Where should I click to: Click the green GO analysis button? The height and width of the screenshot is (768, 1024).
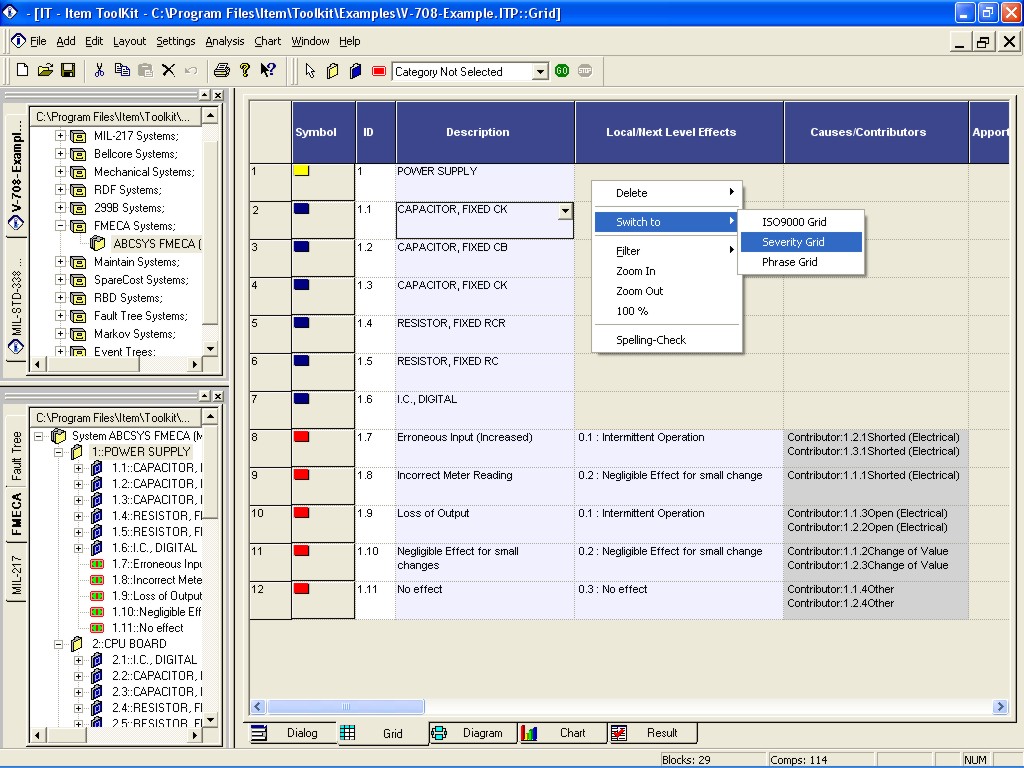(x=562, y=71)
